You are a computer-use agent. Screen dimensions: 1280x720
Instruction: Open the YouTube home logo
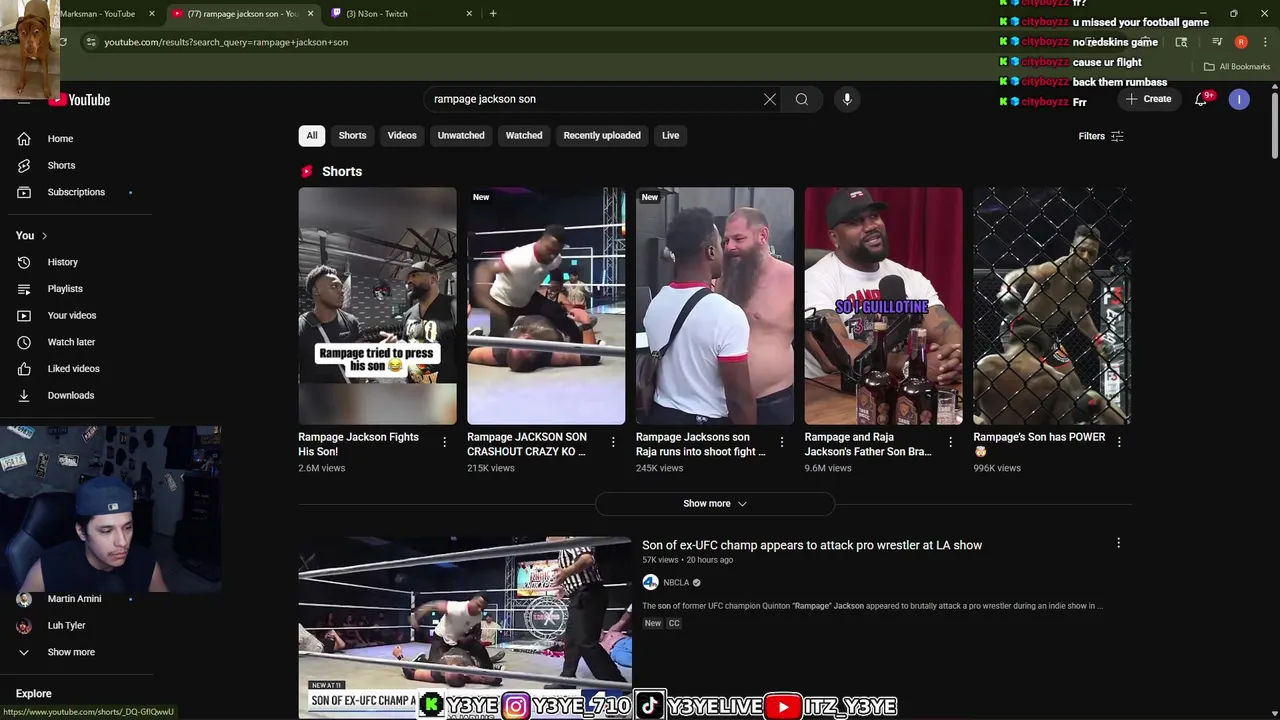80,100
